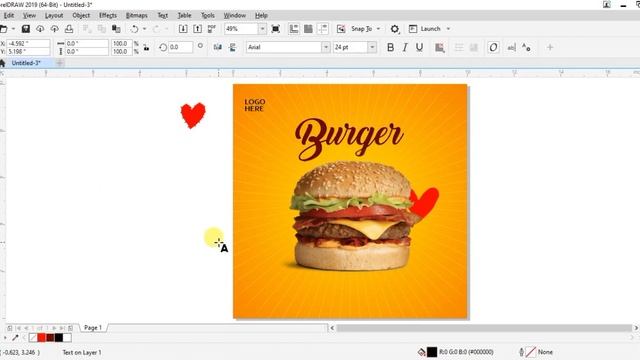Image resolution: width=640 pixels, height=360 pixels.
Task: Click the cloud upload icon
Action: pyautogui.click(x=55, y=29)
